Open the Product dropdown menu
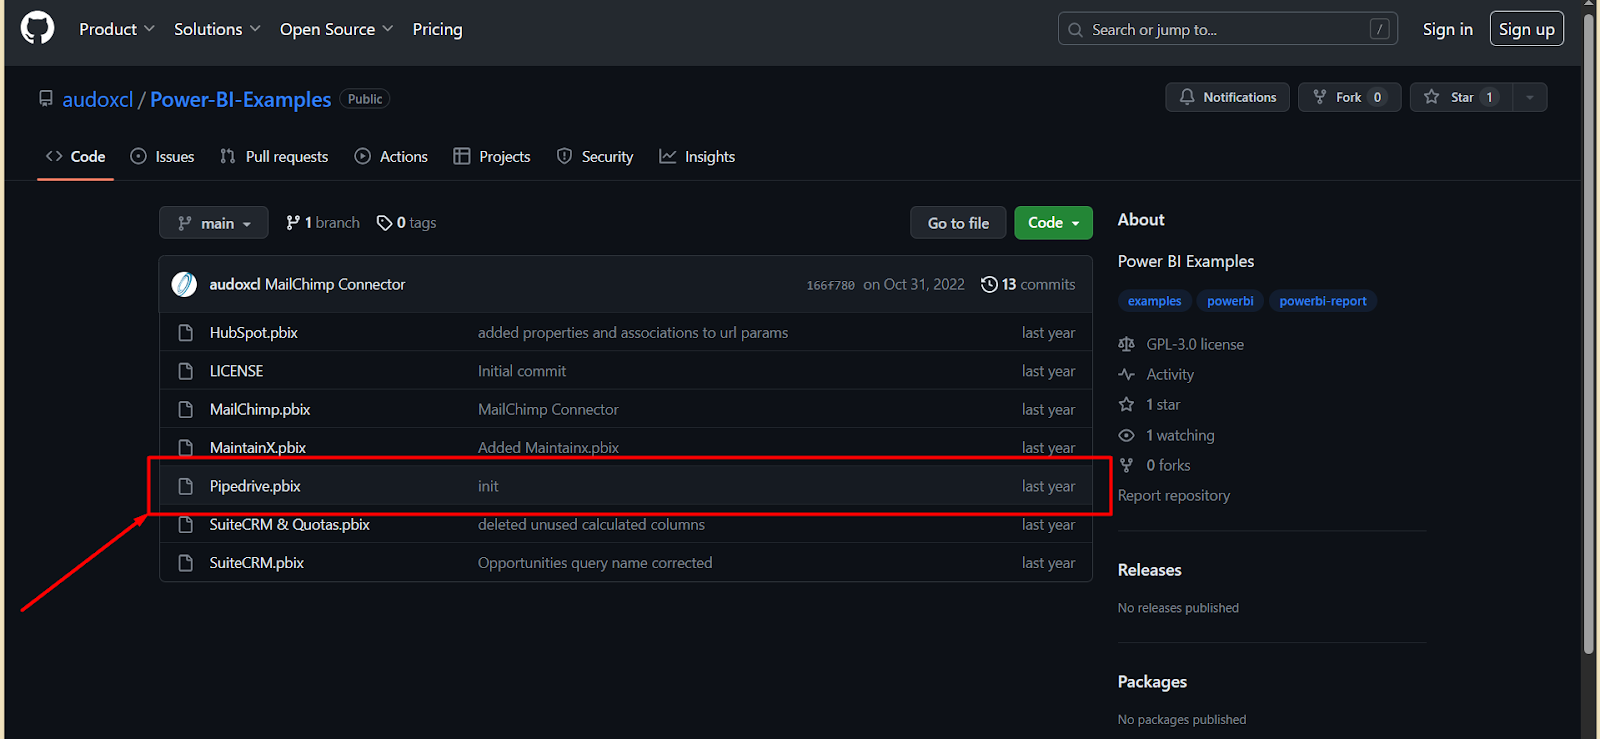 (x=117, y=29)
